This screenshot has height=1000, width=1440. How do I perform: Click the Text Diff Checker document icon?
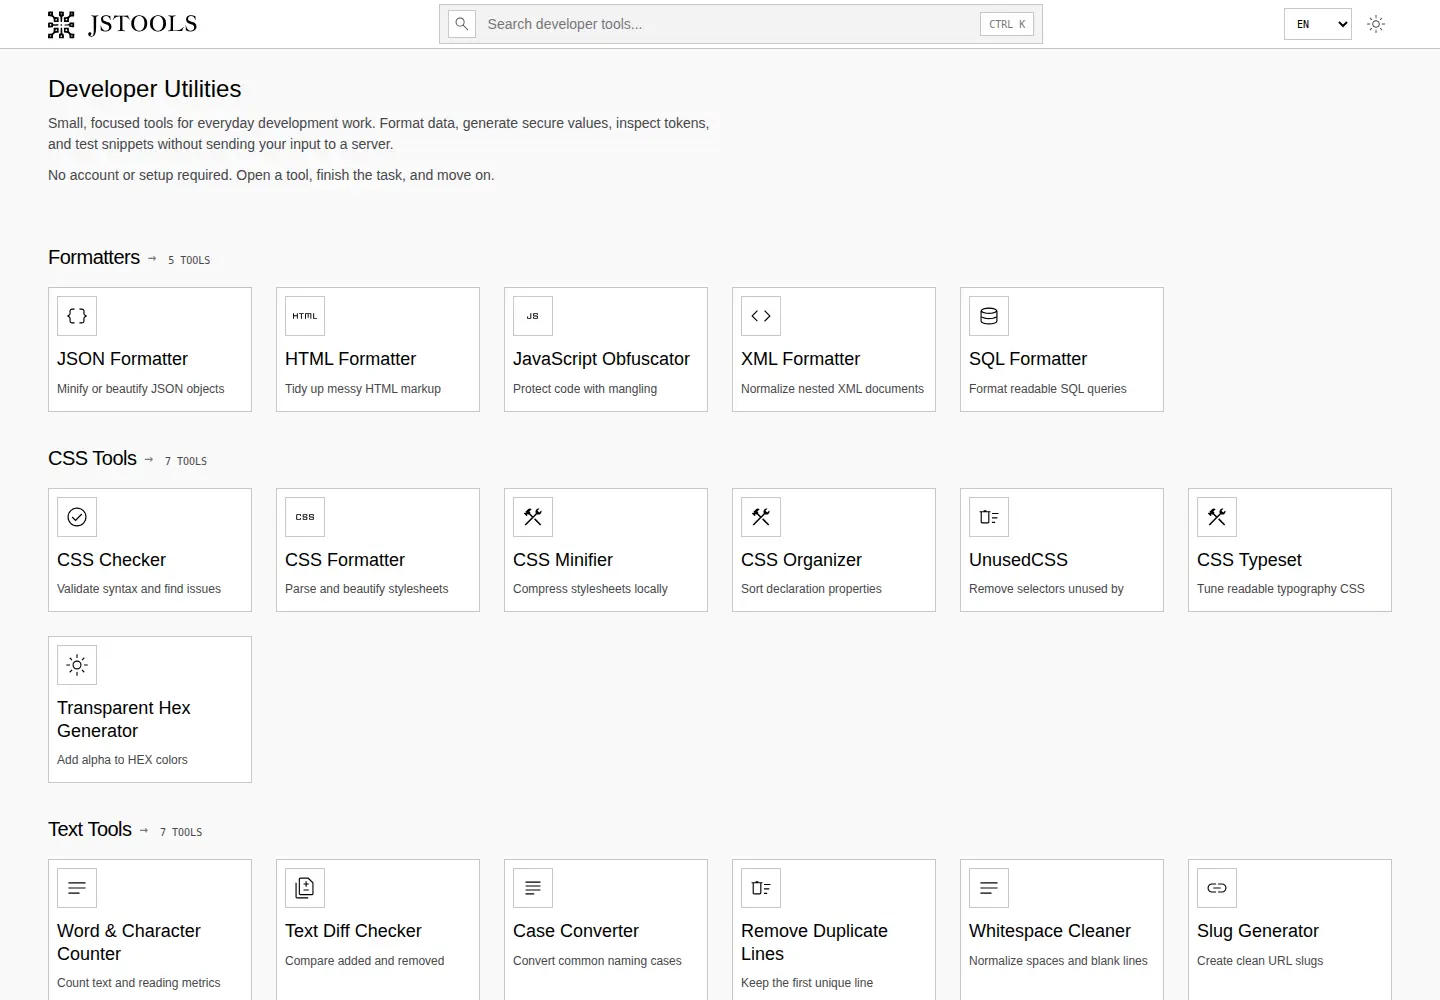tap(305, 888)
